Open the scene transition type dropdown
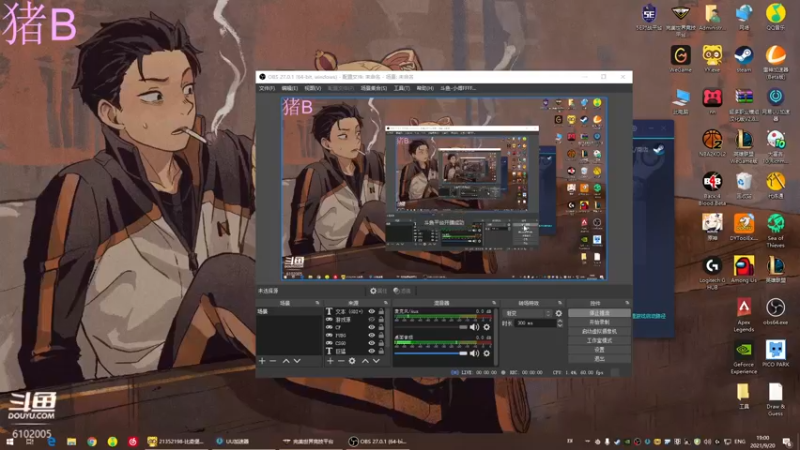Screen dimensions: 800x450 pos(528,313)
